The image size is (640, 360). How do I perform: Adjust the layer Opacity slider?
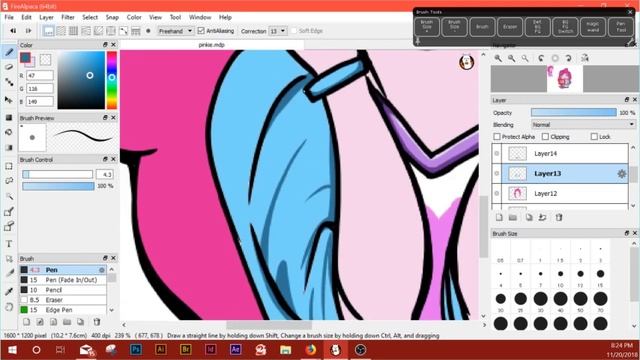coord(573,112)
